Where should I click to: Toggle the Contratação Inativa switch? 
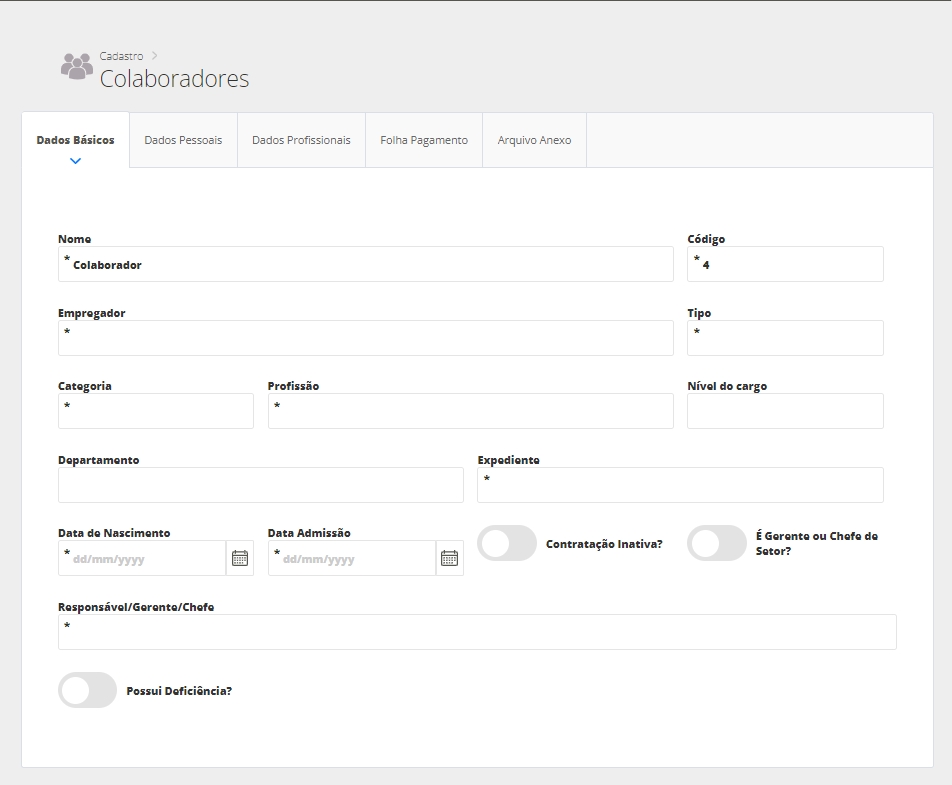coord(507,544)
